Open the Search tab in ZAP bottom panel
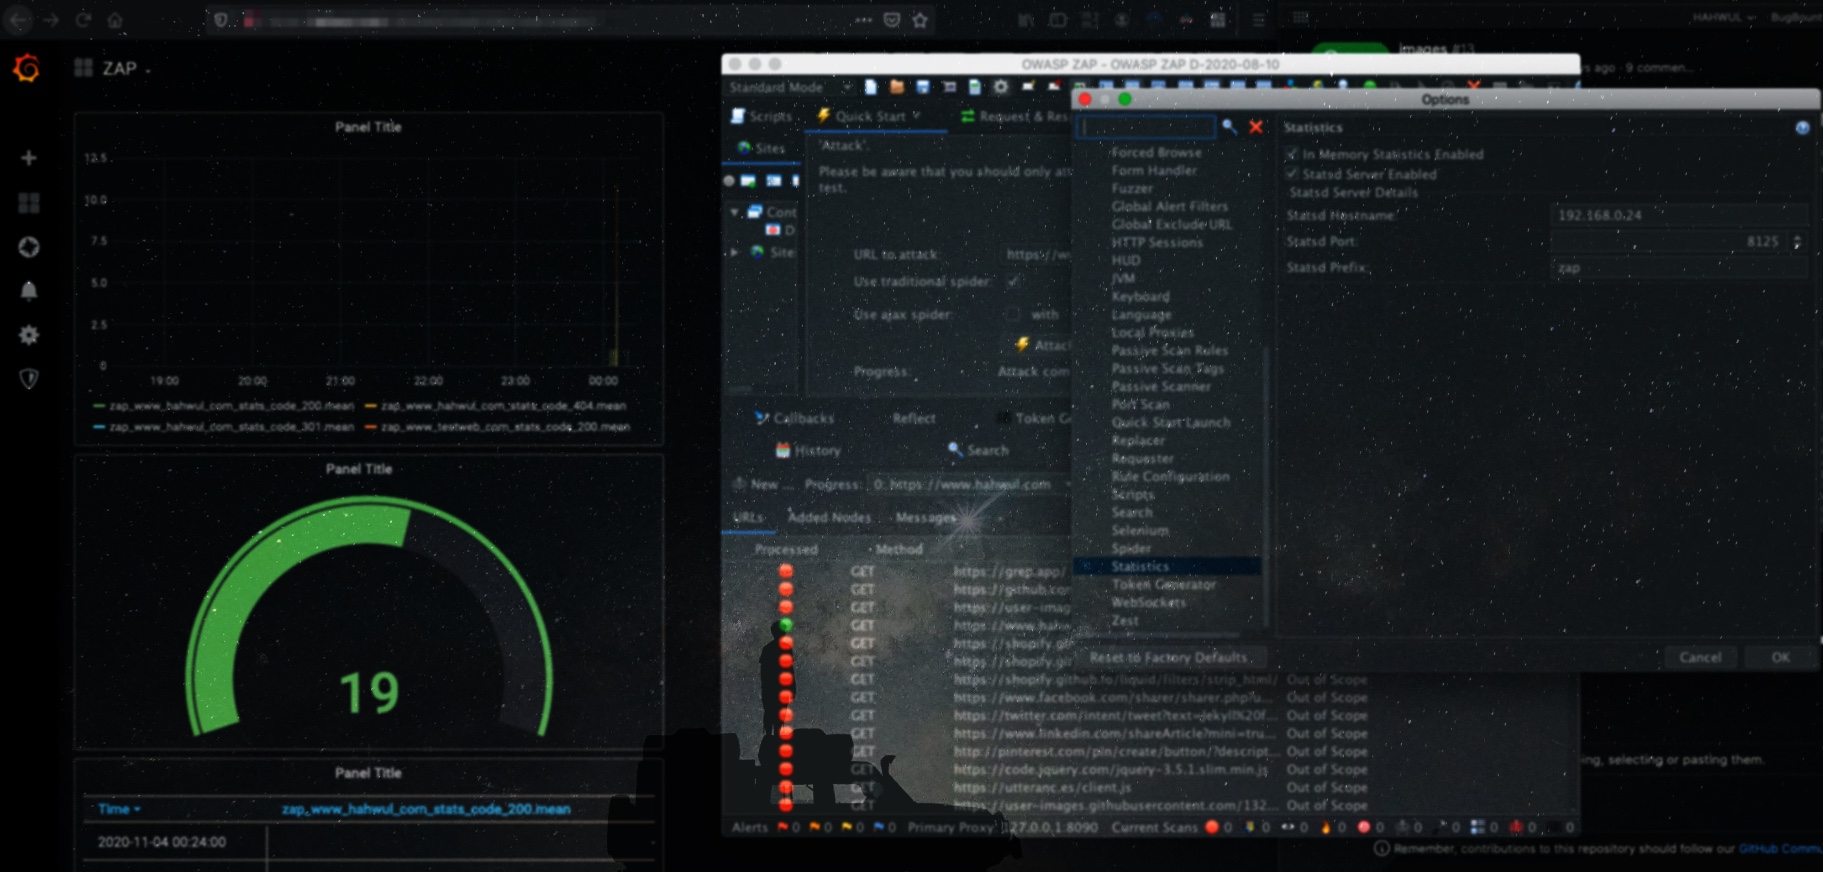The width and height of the screenshot is (1823, 872). 978,451
